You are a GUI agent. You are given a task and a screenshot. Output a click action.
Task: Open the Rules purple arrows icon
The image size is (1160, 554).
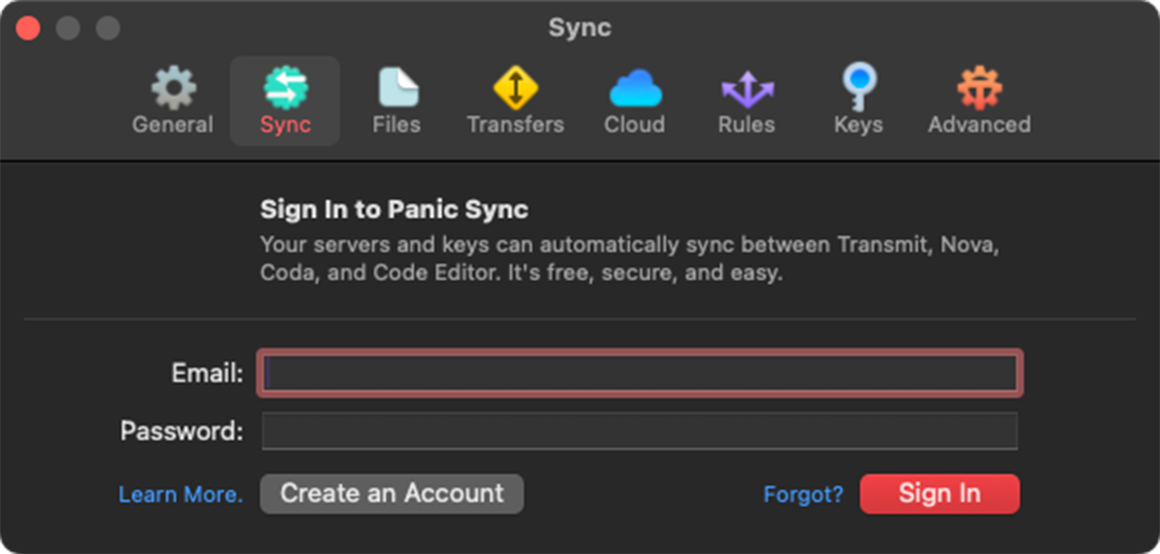pyautogui.click(x=747, y=89)
